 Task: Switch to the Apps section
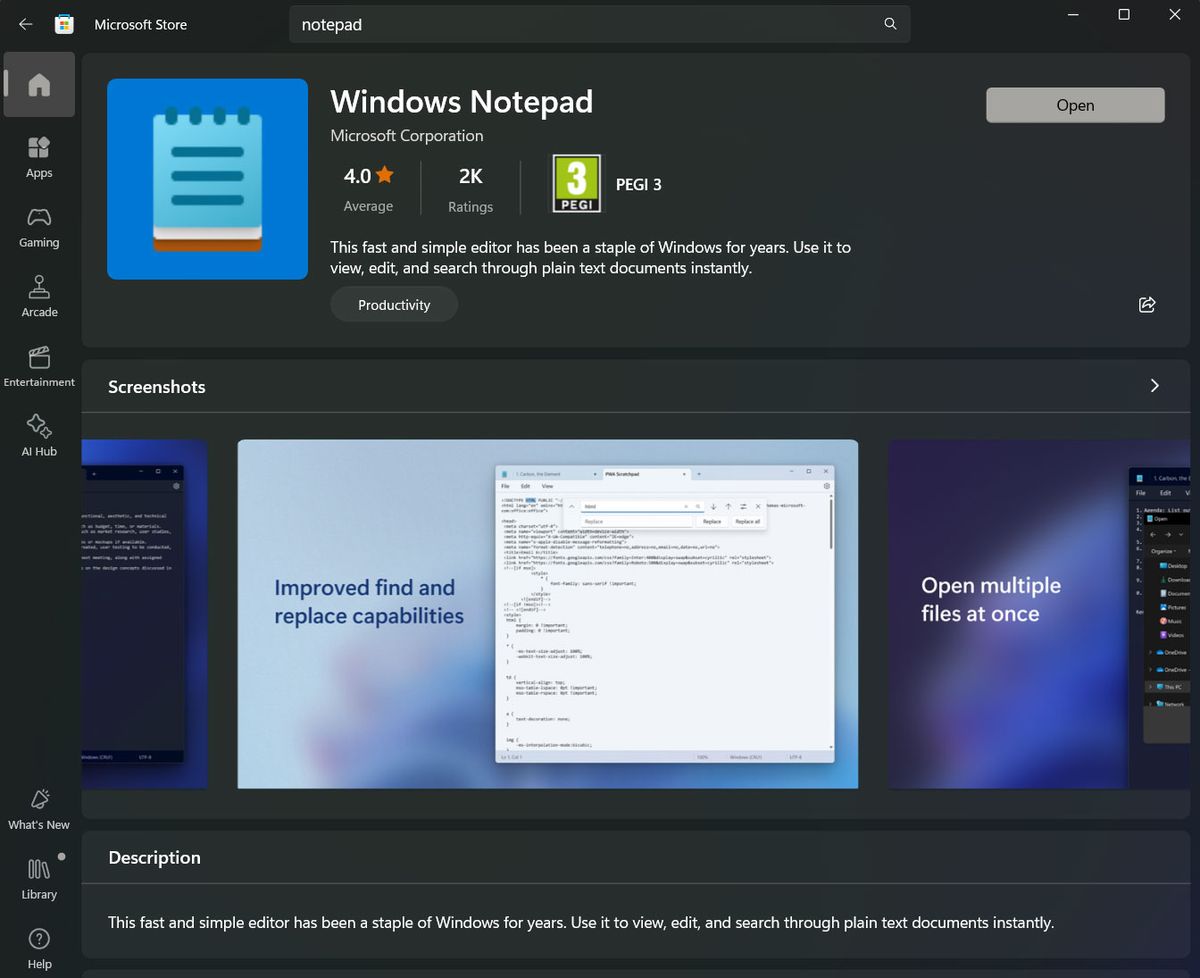39,156
